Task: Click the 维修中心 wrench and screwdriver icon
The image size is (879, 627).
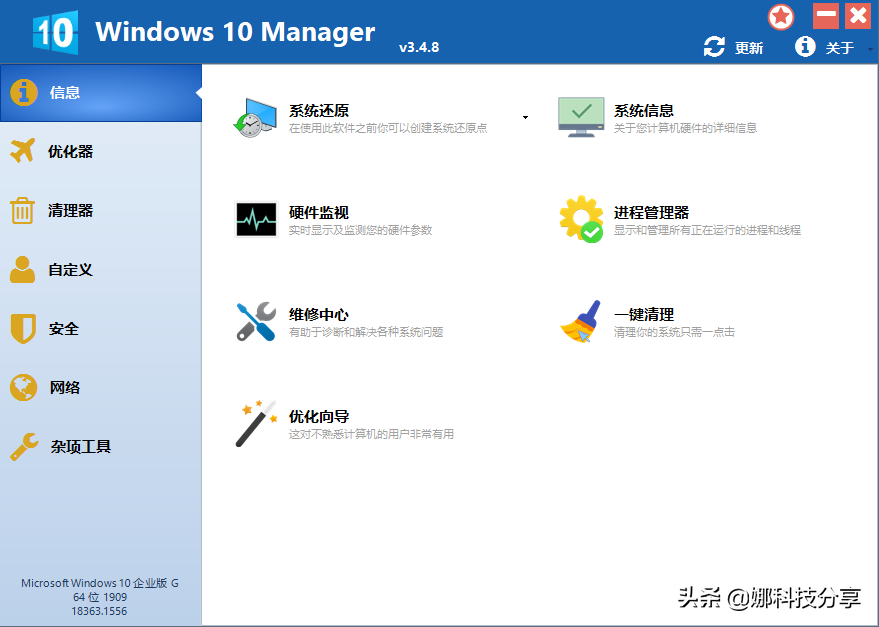Action: coord(256,321)
